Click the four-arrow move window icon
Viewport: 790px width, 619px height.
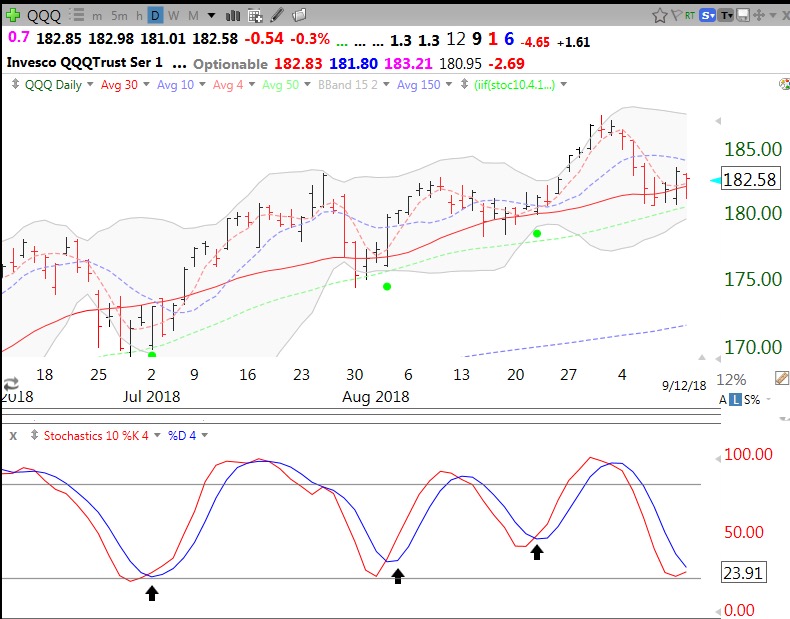[x=759, y=16]
